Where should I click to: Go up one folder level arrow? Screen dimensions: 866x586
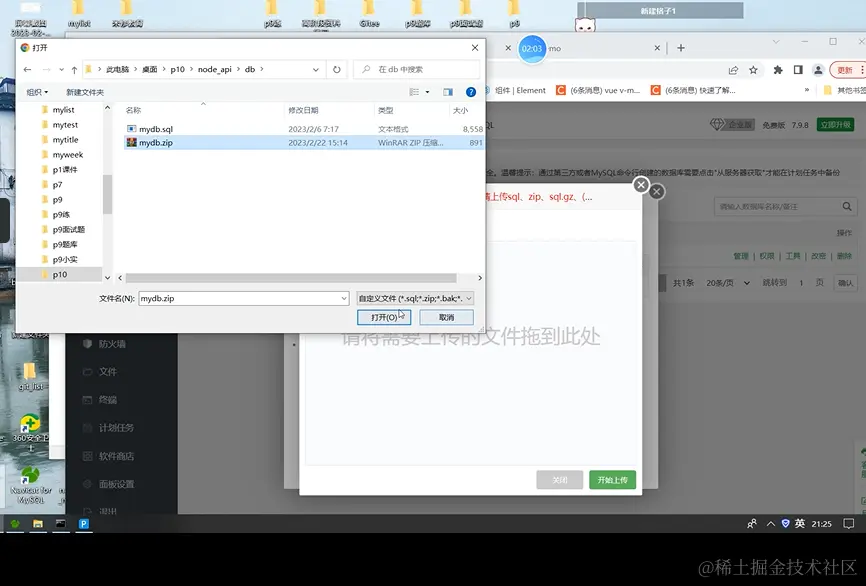[x=74, y=70]
